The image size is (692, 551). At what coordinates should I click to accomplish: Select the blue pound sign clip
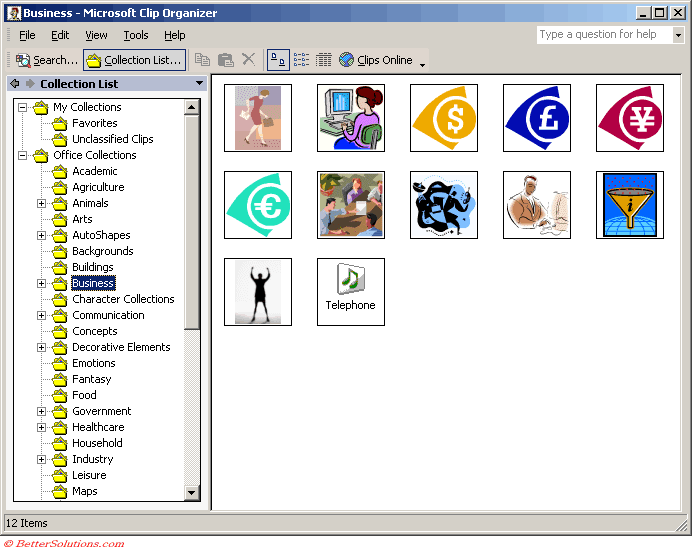tap(537, 118)
